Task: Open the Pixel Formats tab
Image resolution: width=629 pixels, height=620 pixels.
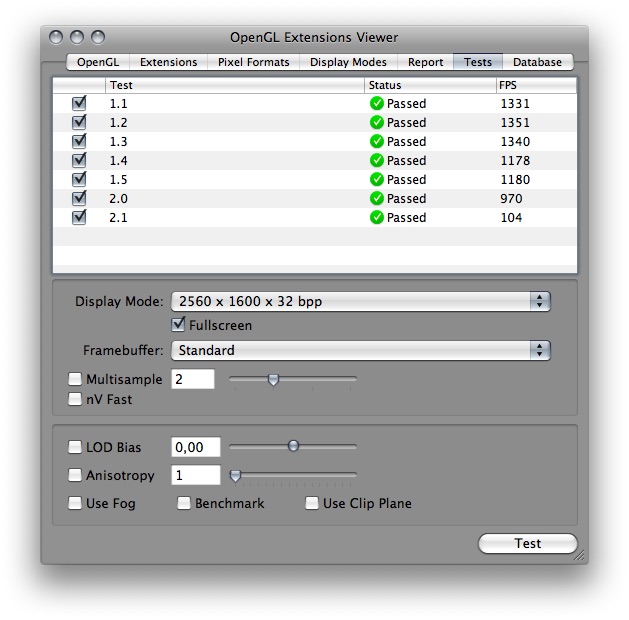Action: pyautogui.click(x=254, y=62)
